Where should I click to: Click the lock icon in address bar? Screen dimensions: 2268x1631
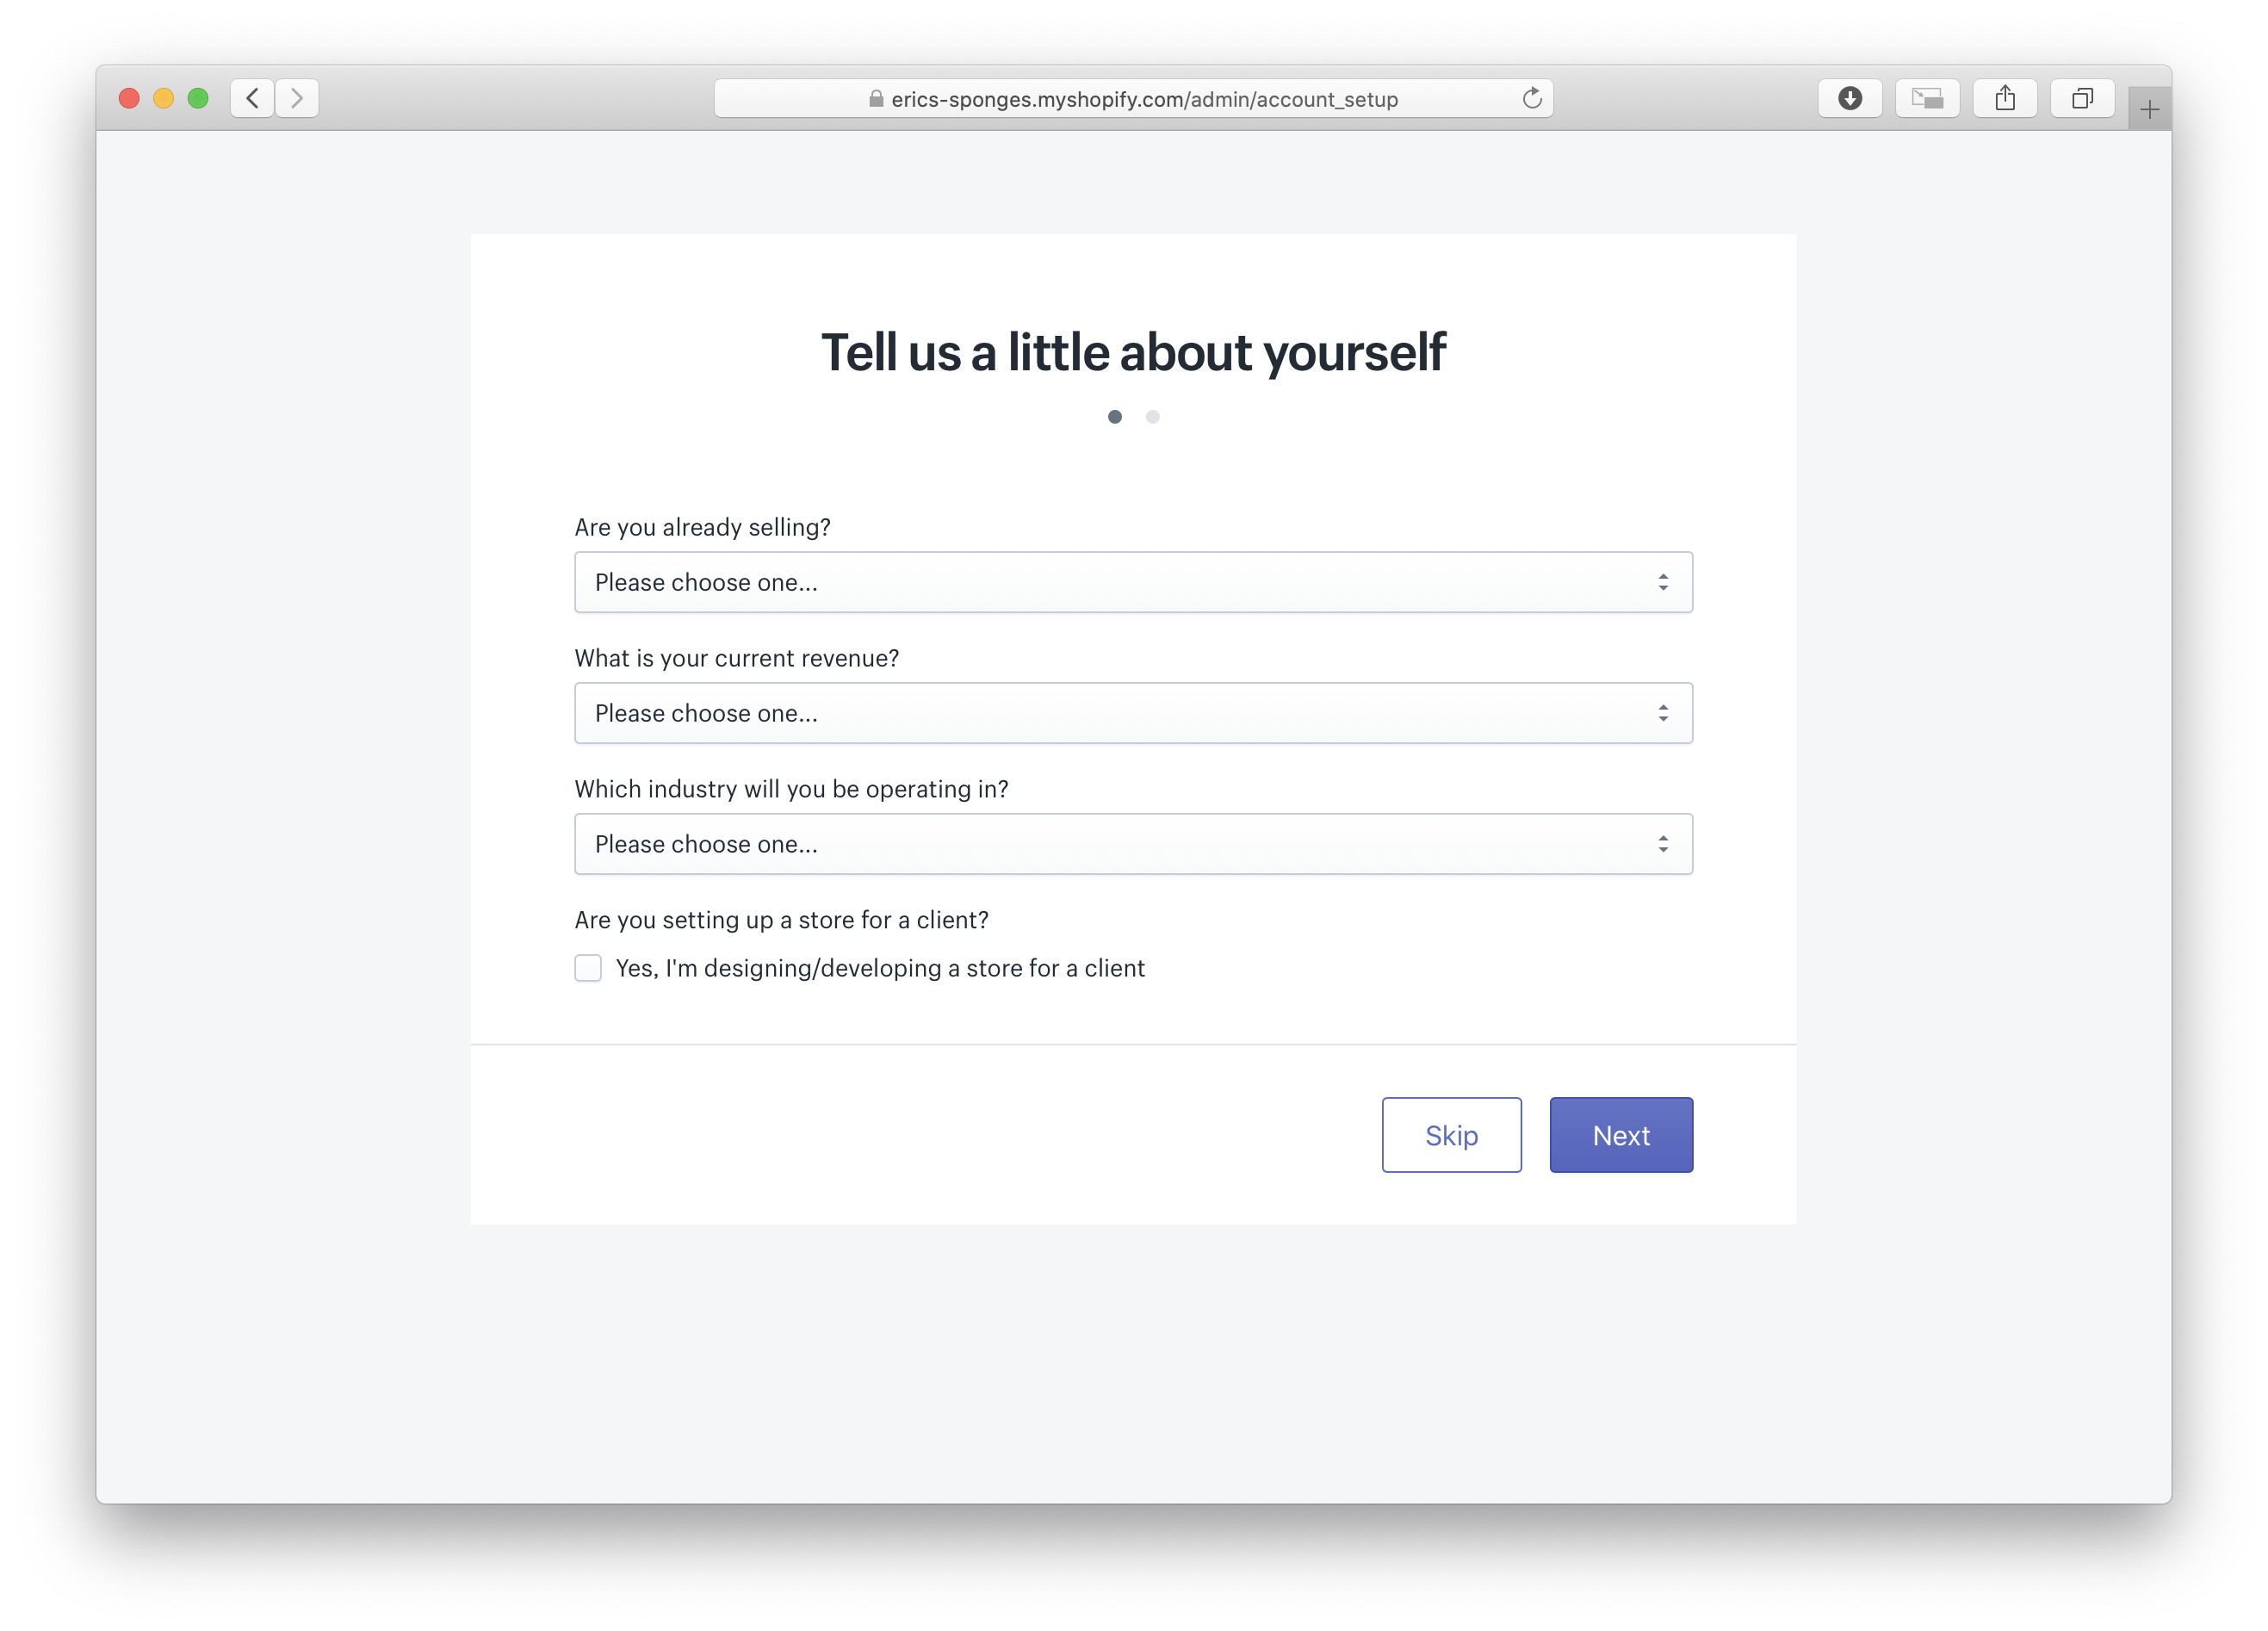click(x=876, y=99)
